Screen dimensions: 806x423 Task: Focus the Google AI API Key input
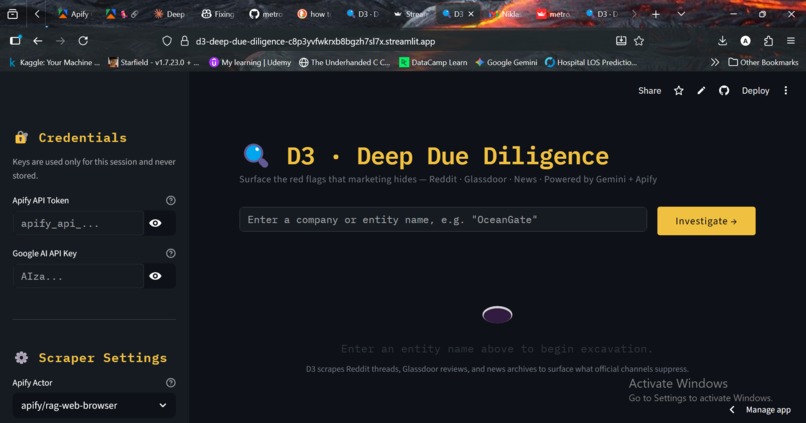click(78, 277)
